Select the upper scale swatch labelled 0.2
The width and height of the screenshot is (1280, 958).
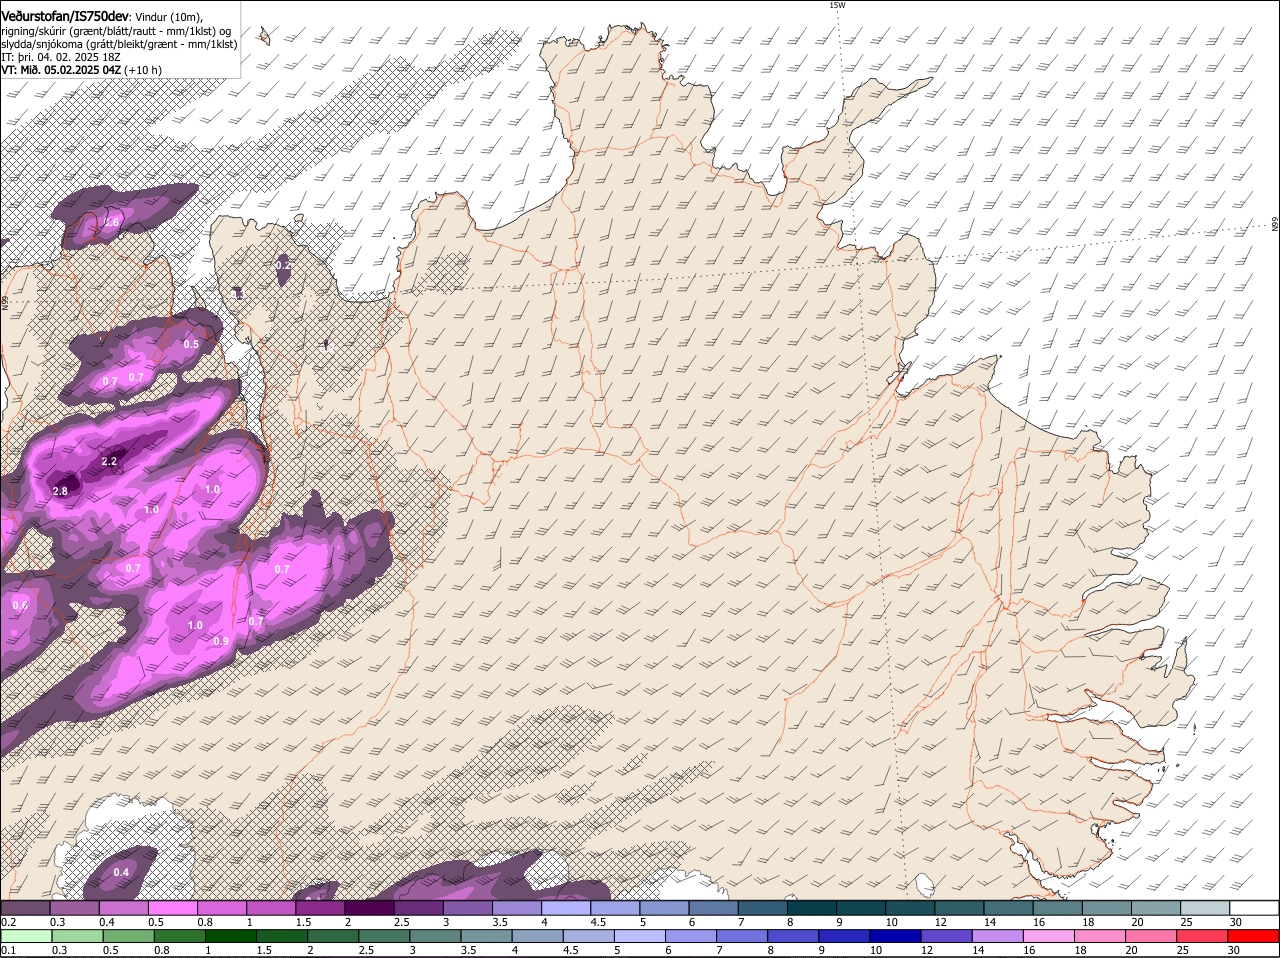tap(25, 907)
